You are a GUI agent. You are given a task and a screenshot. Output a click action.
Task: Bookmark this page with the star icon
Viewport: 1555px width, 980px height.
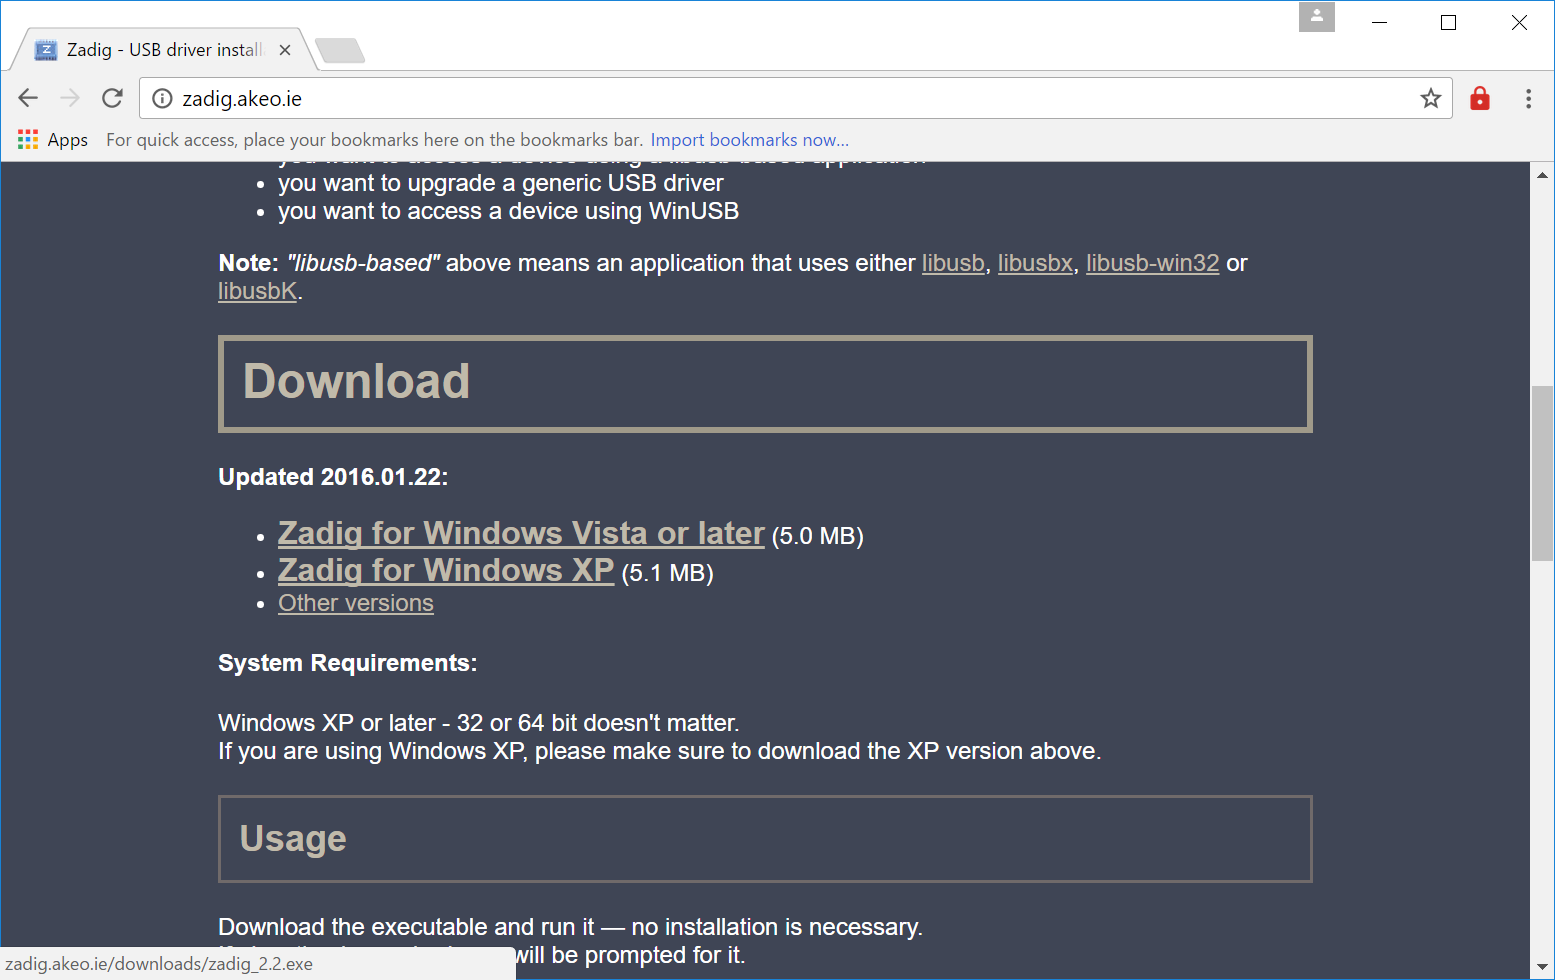coord(1430,98)
